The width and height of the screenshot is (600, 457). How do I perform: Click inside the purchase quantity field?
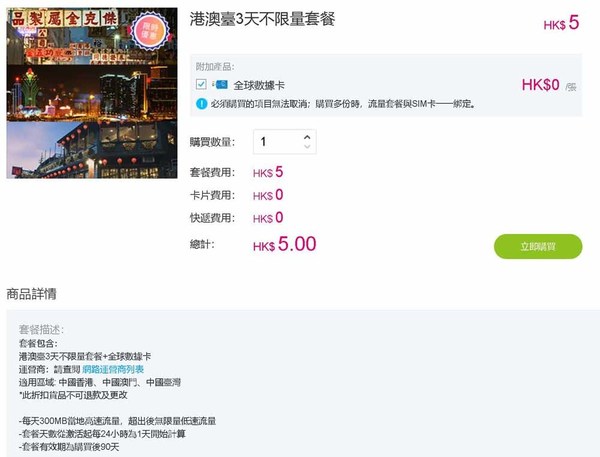(x=285, y=142)
